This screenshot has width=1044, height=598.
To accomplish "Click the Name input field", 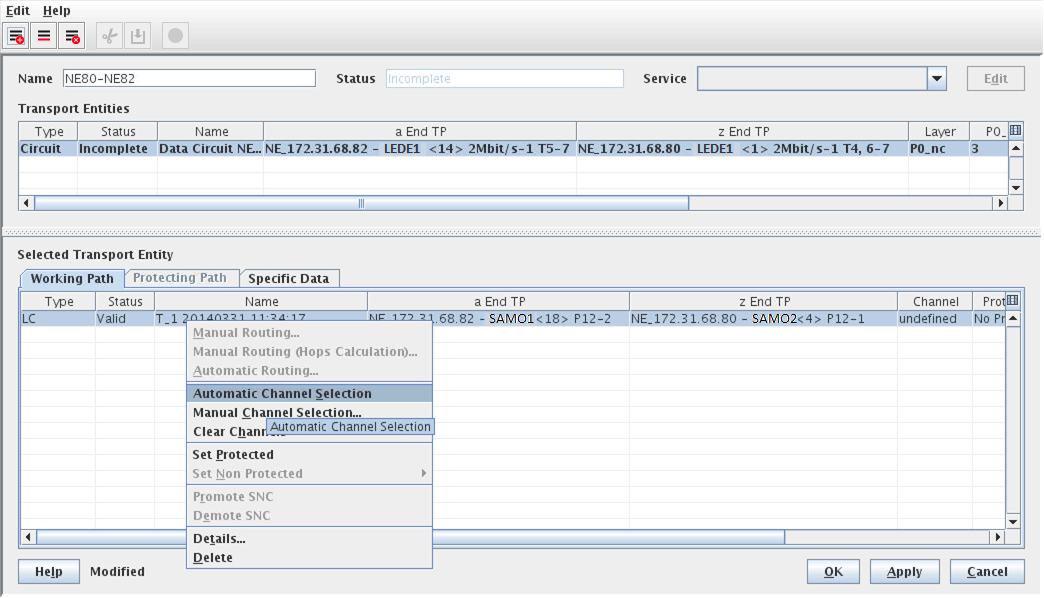I will tap(189, 79).
